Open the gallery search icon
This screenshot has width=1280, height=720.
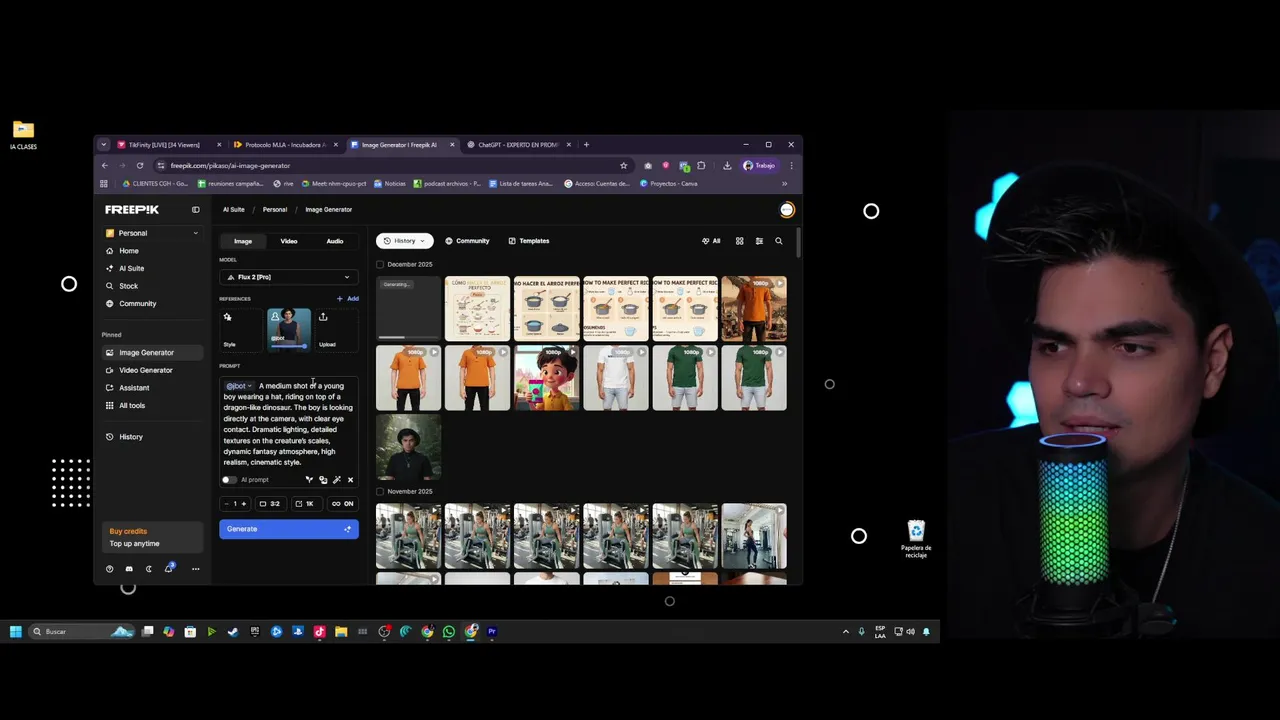tap(779, 241)
